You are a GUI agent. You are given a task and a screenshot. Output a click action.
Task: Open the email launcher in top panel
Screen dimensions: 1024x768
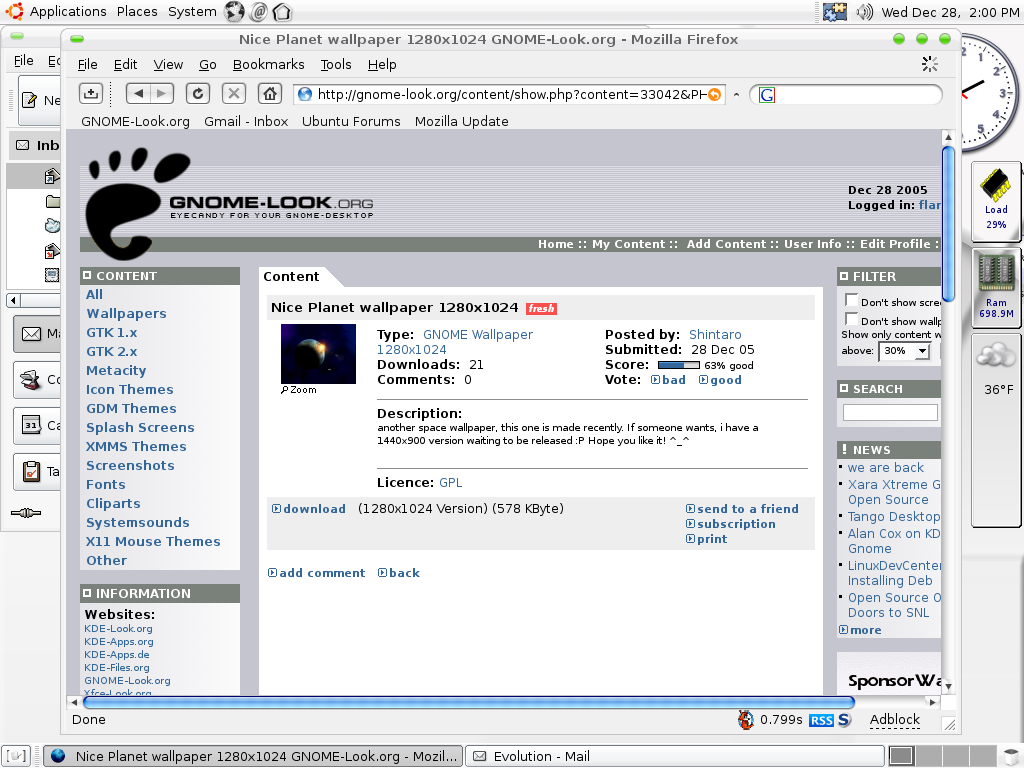coord(259,11)
